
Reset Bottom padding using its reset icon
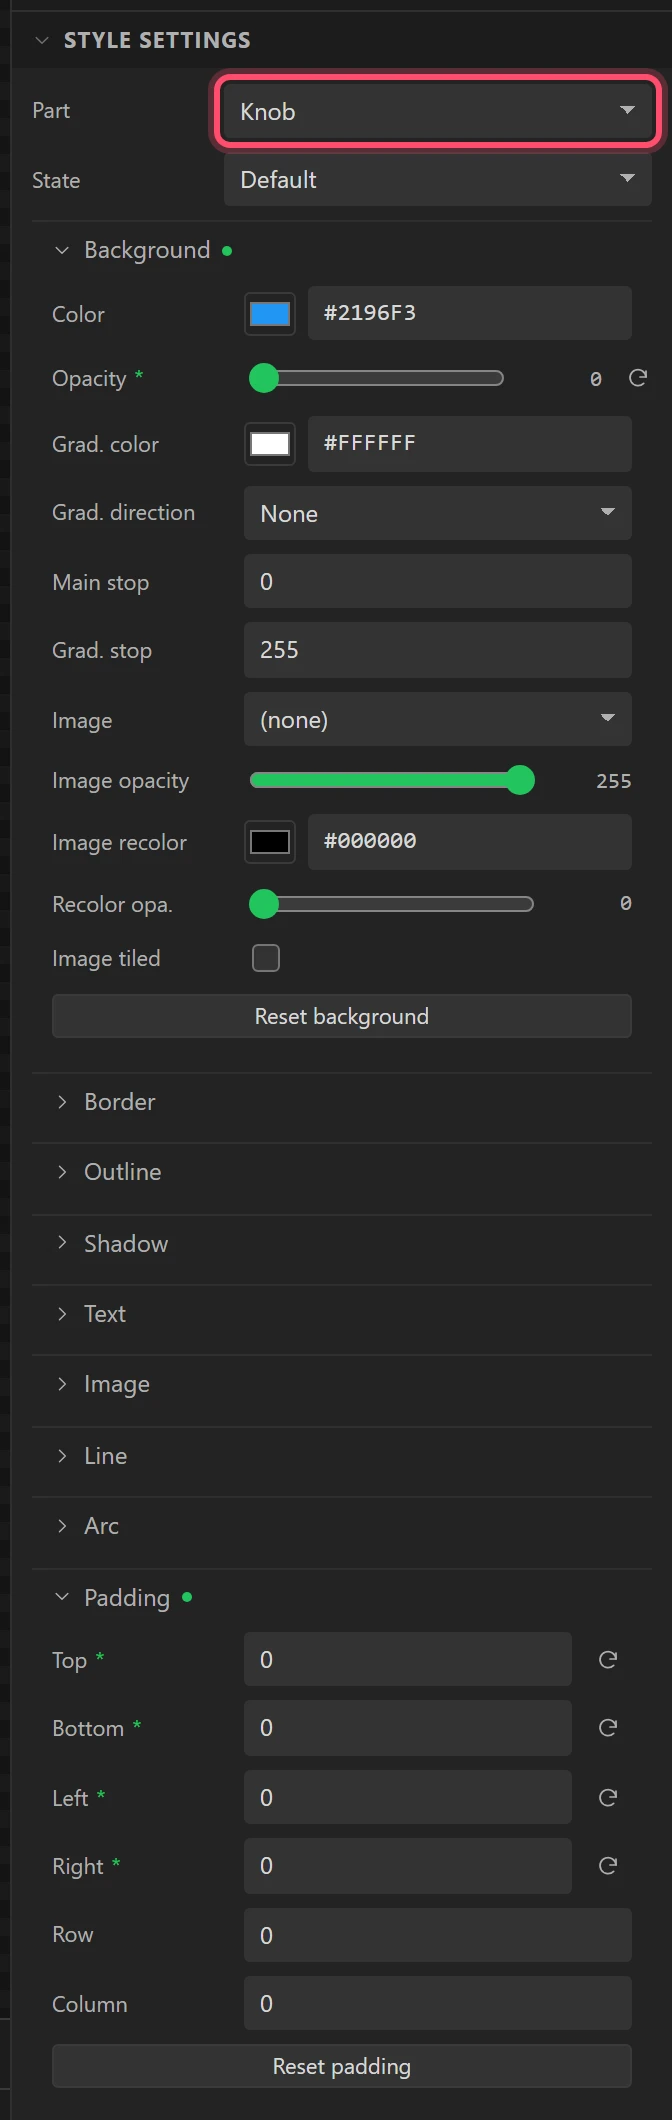[607, 1728]
